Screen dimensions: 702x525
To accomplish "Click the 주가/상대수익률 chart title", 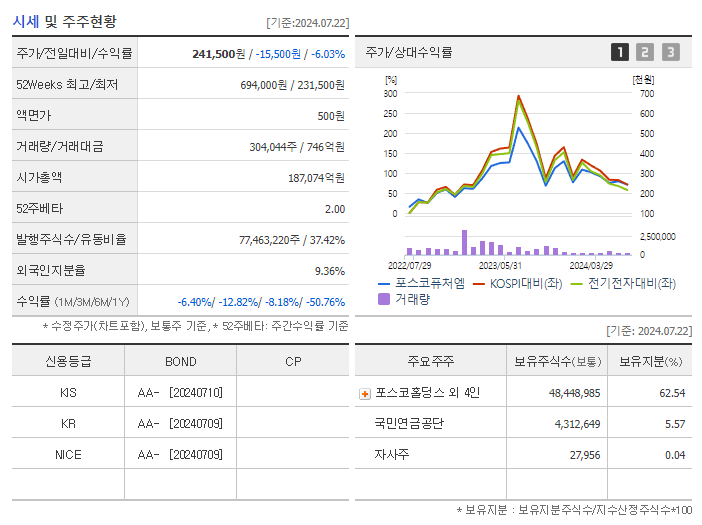I will (x=409, y=52).
